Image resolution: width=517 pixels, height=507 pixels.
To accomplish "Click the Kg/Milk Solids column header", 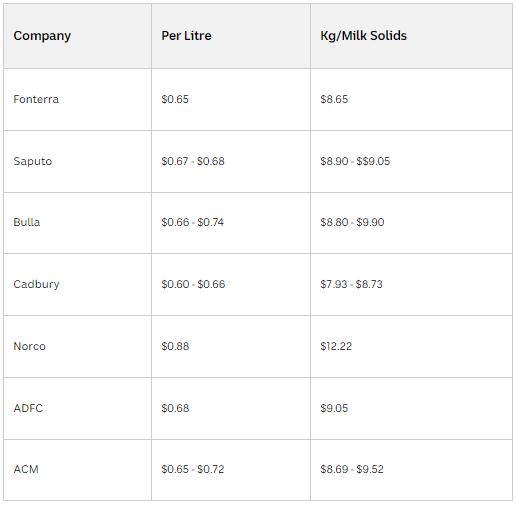I will point(411,36).
